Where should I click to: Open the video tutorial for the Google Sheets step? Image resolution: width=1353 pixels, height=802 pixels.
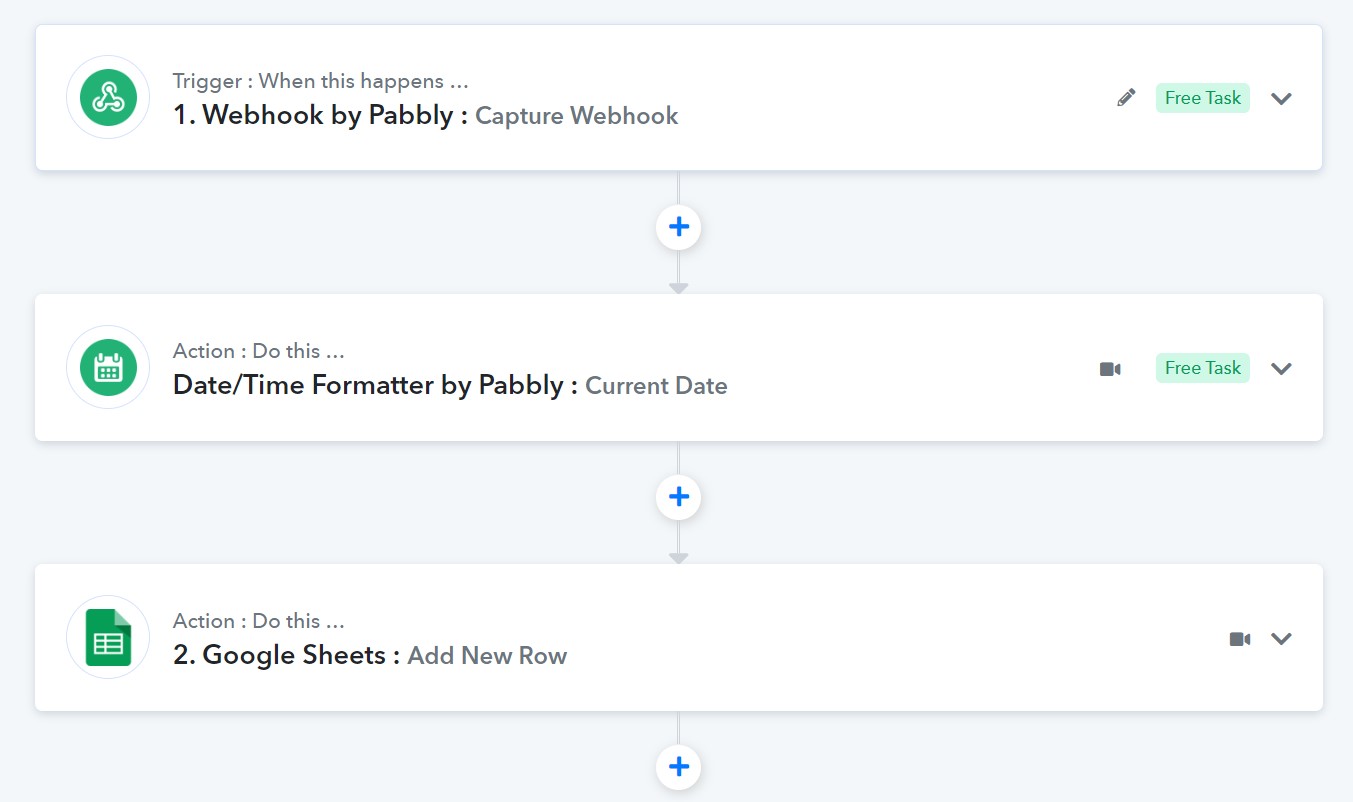(1240, 638)
